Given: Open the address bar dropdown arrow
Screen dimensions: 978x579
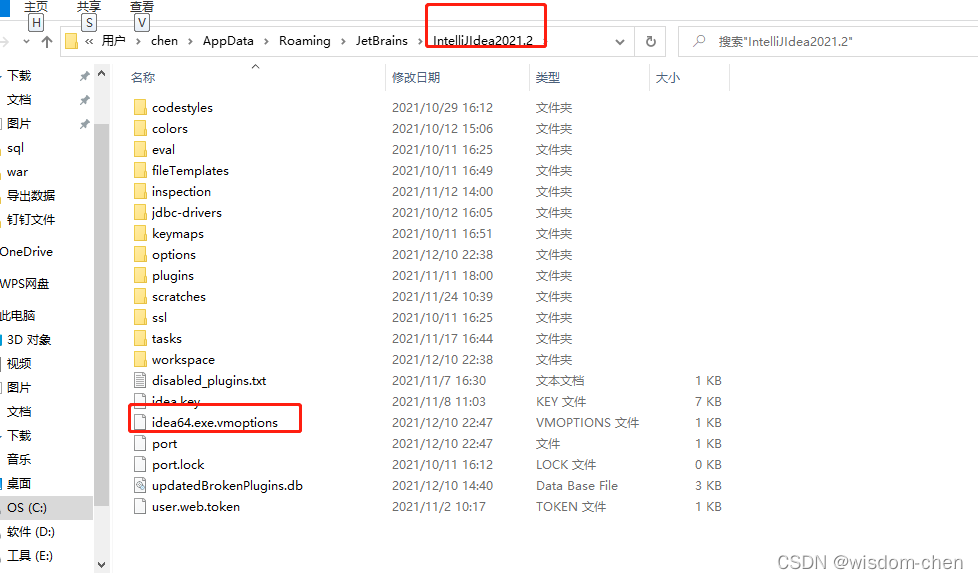Looking at the screenshot, I should point(619,41).
